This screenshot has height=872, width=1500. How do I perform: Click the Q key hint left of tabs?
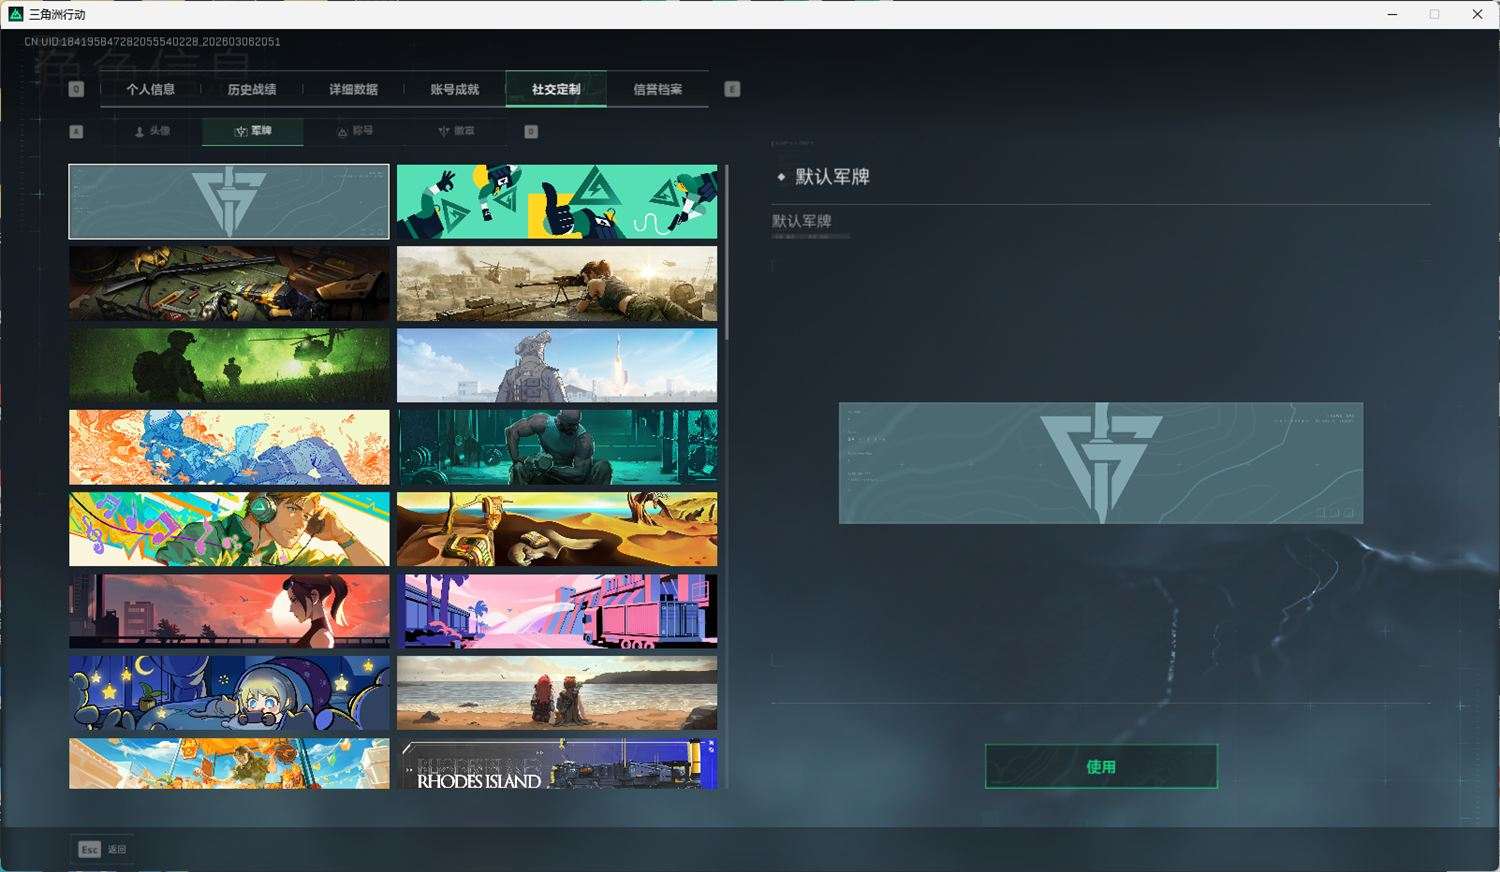pos(76,89)
